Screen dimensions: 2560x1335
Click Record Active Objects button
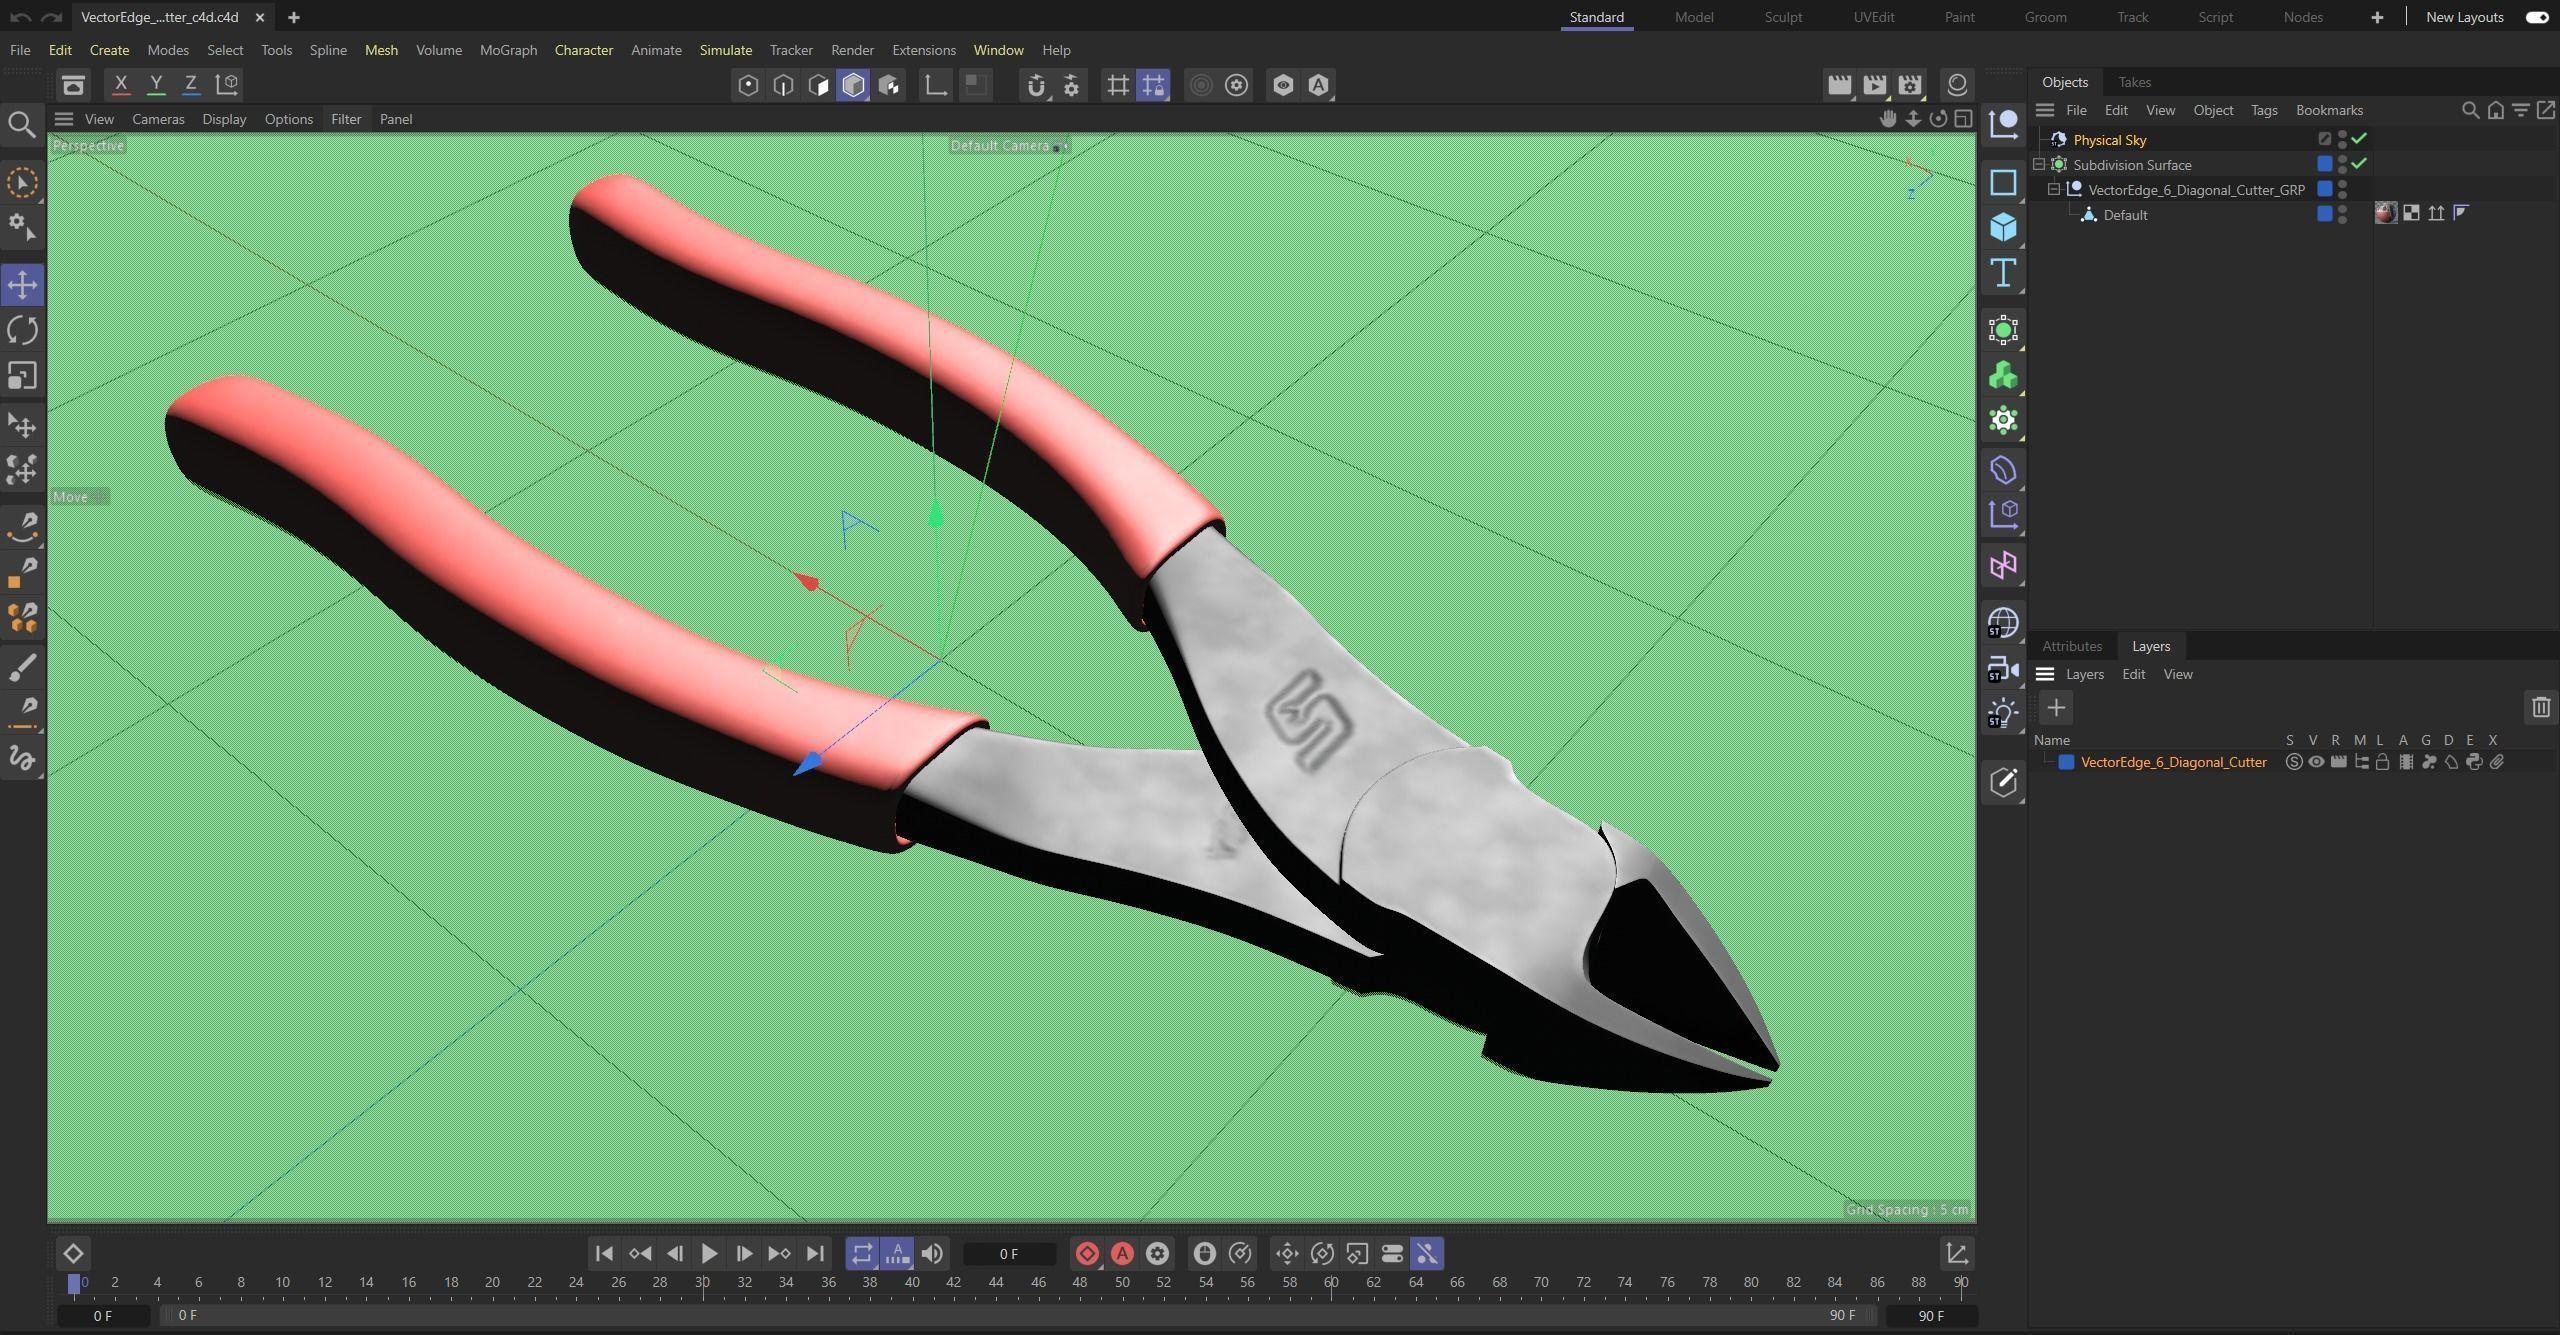coord(1087,1253)
